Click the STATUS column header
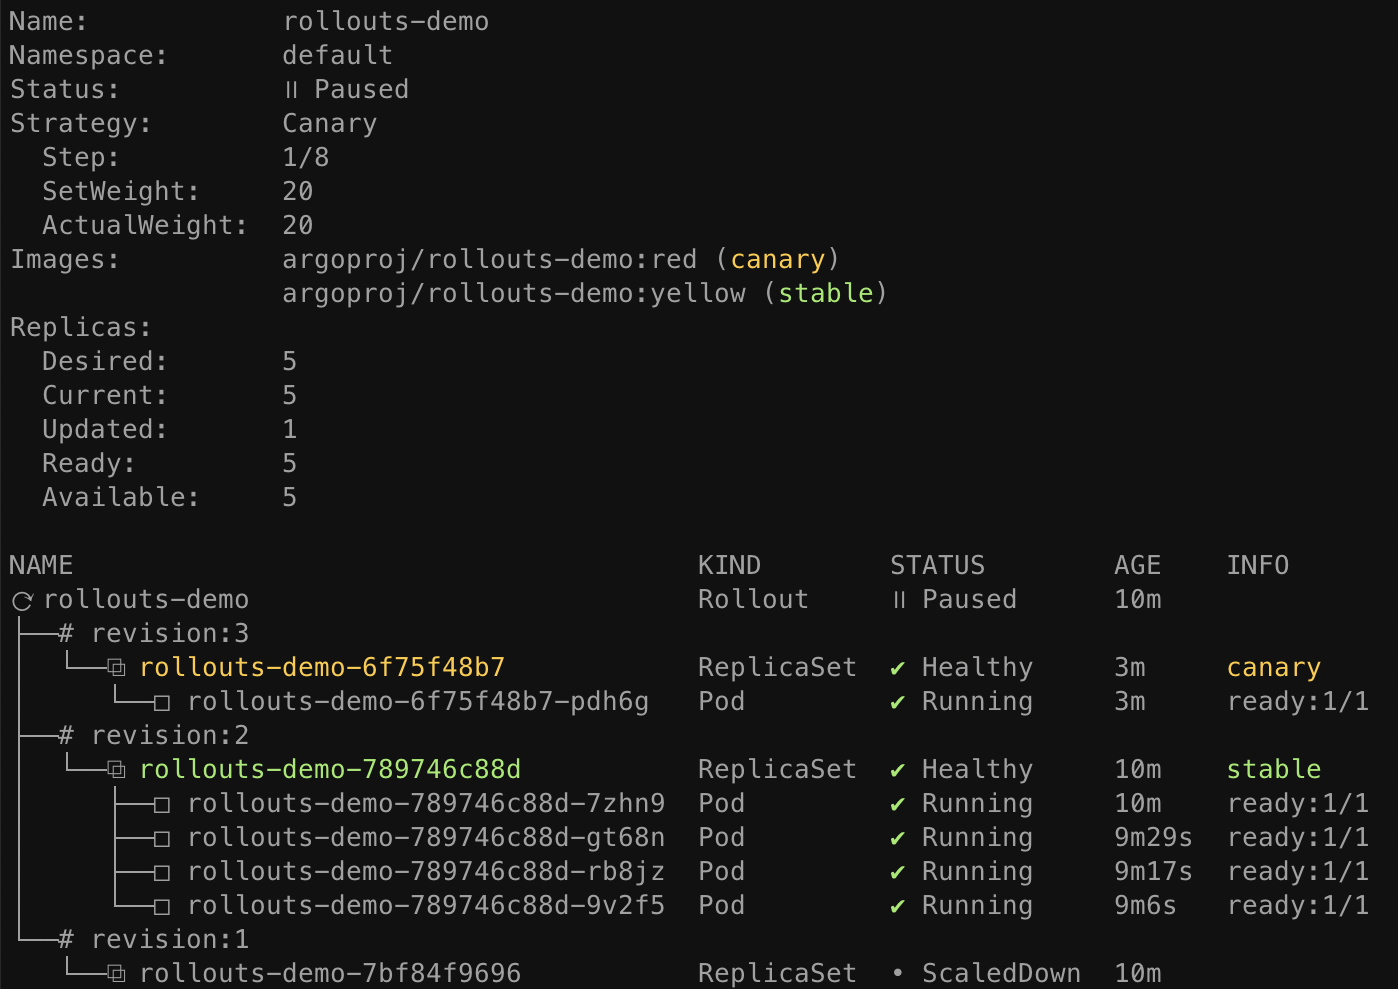The height and width of the screenshot is (989, 1398). 937,566
